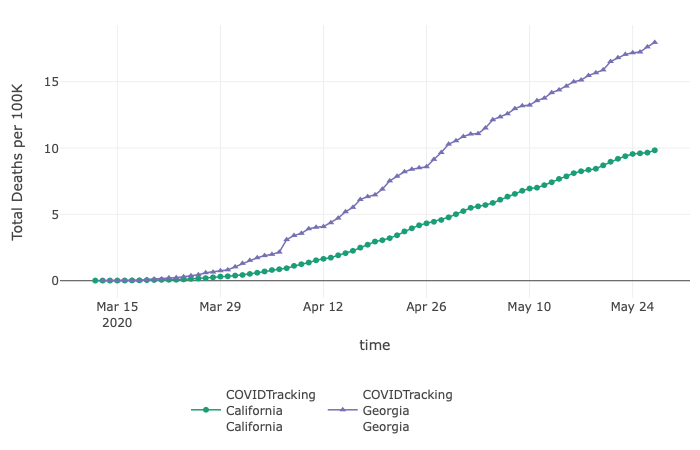This screenshot has width=700, height=450.
Task: Click the Apr 12 x-axis tick label
Action: 323,307
